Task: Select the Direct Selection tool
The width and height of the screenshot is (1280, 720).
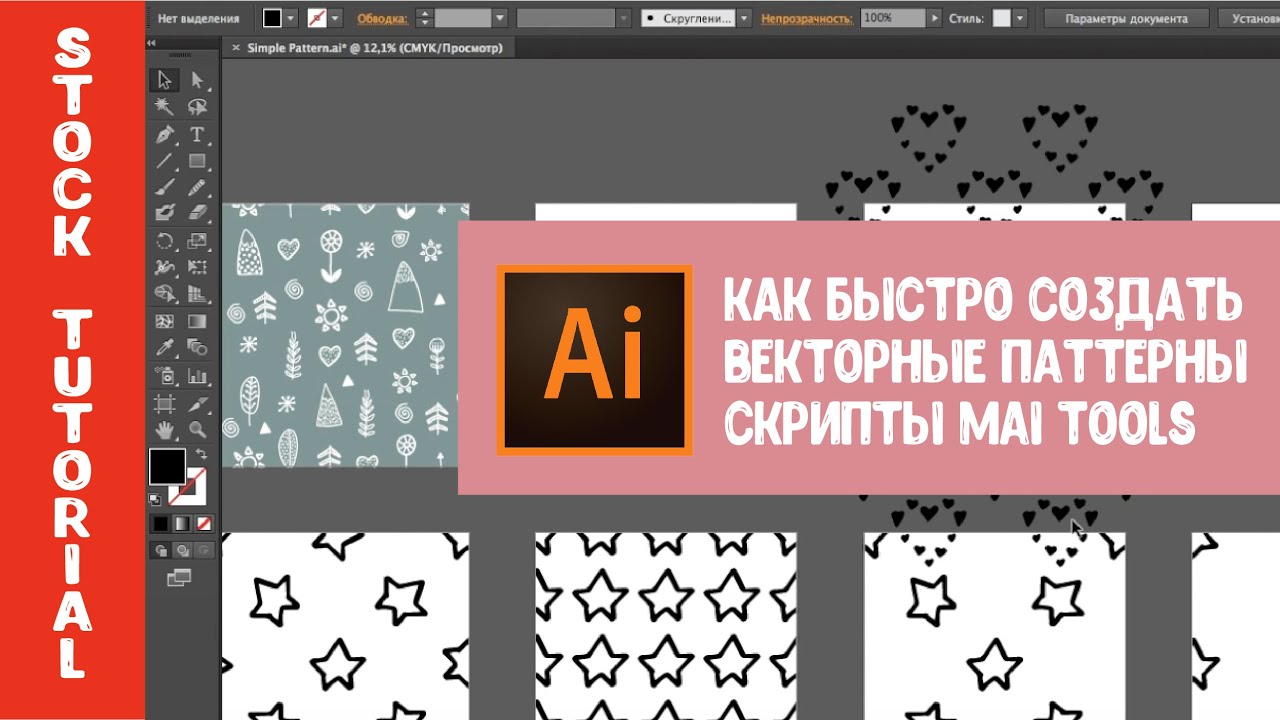Action: click(197, 80)
